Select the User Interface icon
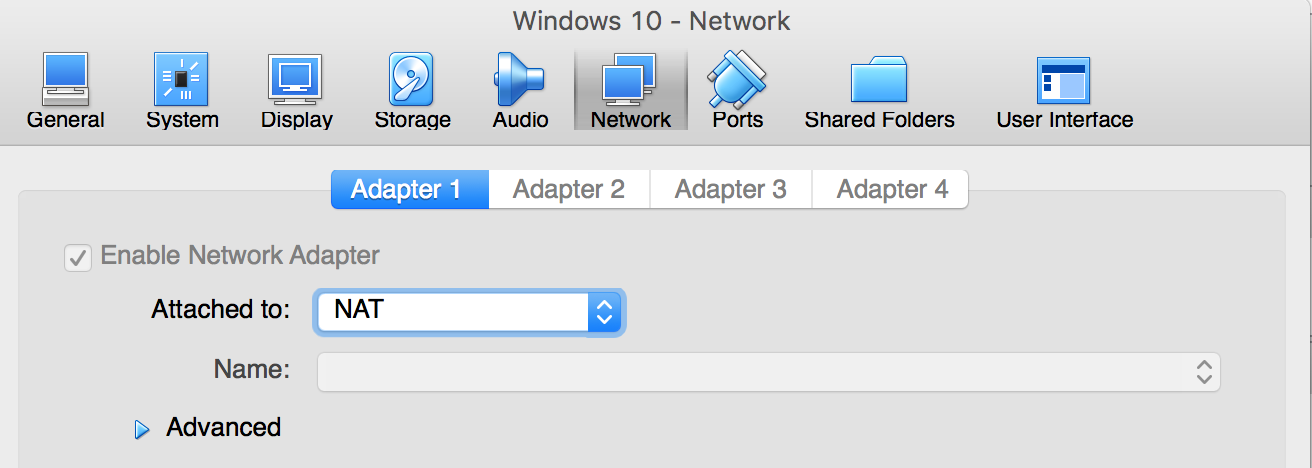The height and width of the screenshot is (468, 1312). (x=1064, y=81)
